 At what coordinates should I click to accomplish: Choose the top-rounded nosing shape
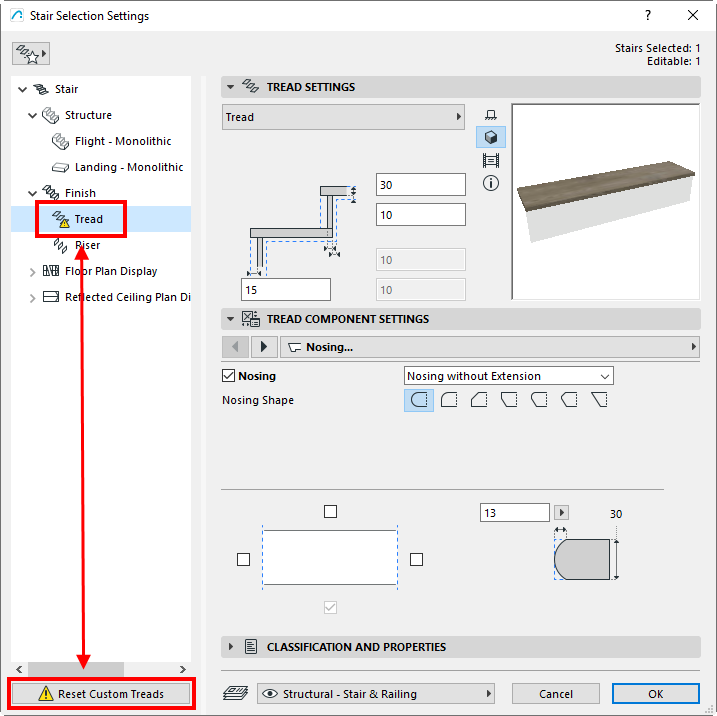[449, 400]
